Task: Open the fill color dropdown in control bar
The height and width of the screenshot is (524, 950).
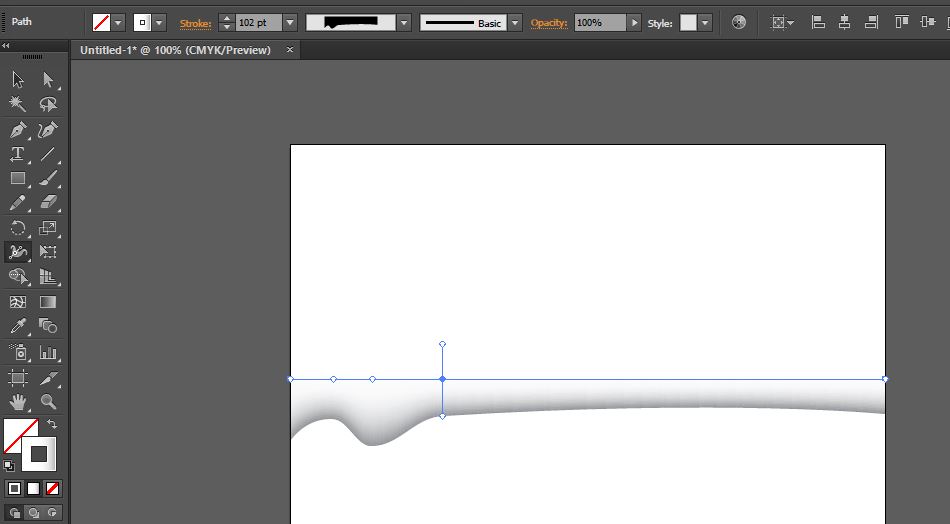Action: coord(118,23)
